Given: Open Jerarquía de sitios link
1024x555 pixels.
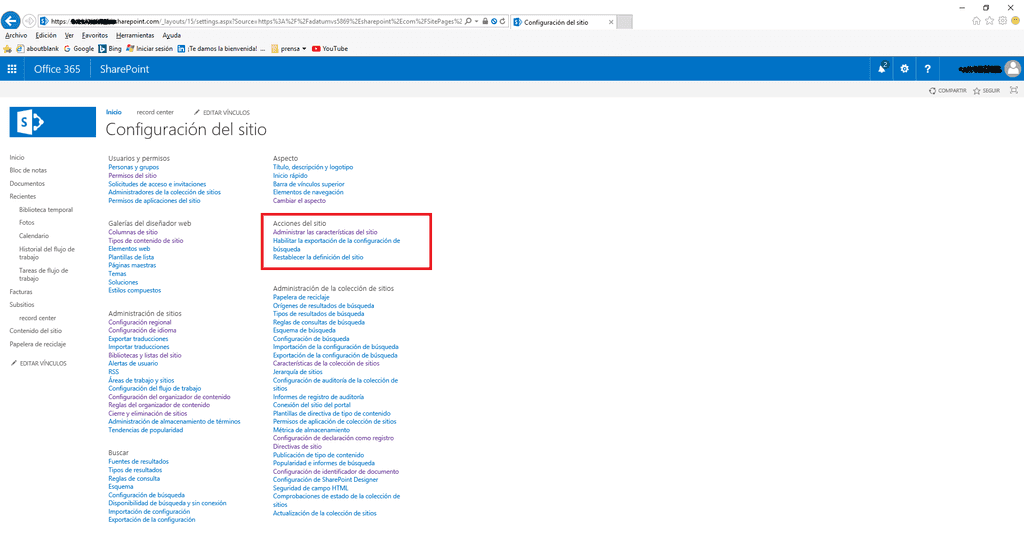Looking at the screenshot, I should pyautogui.click(x=297, y=372).
